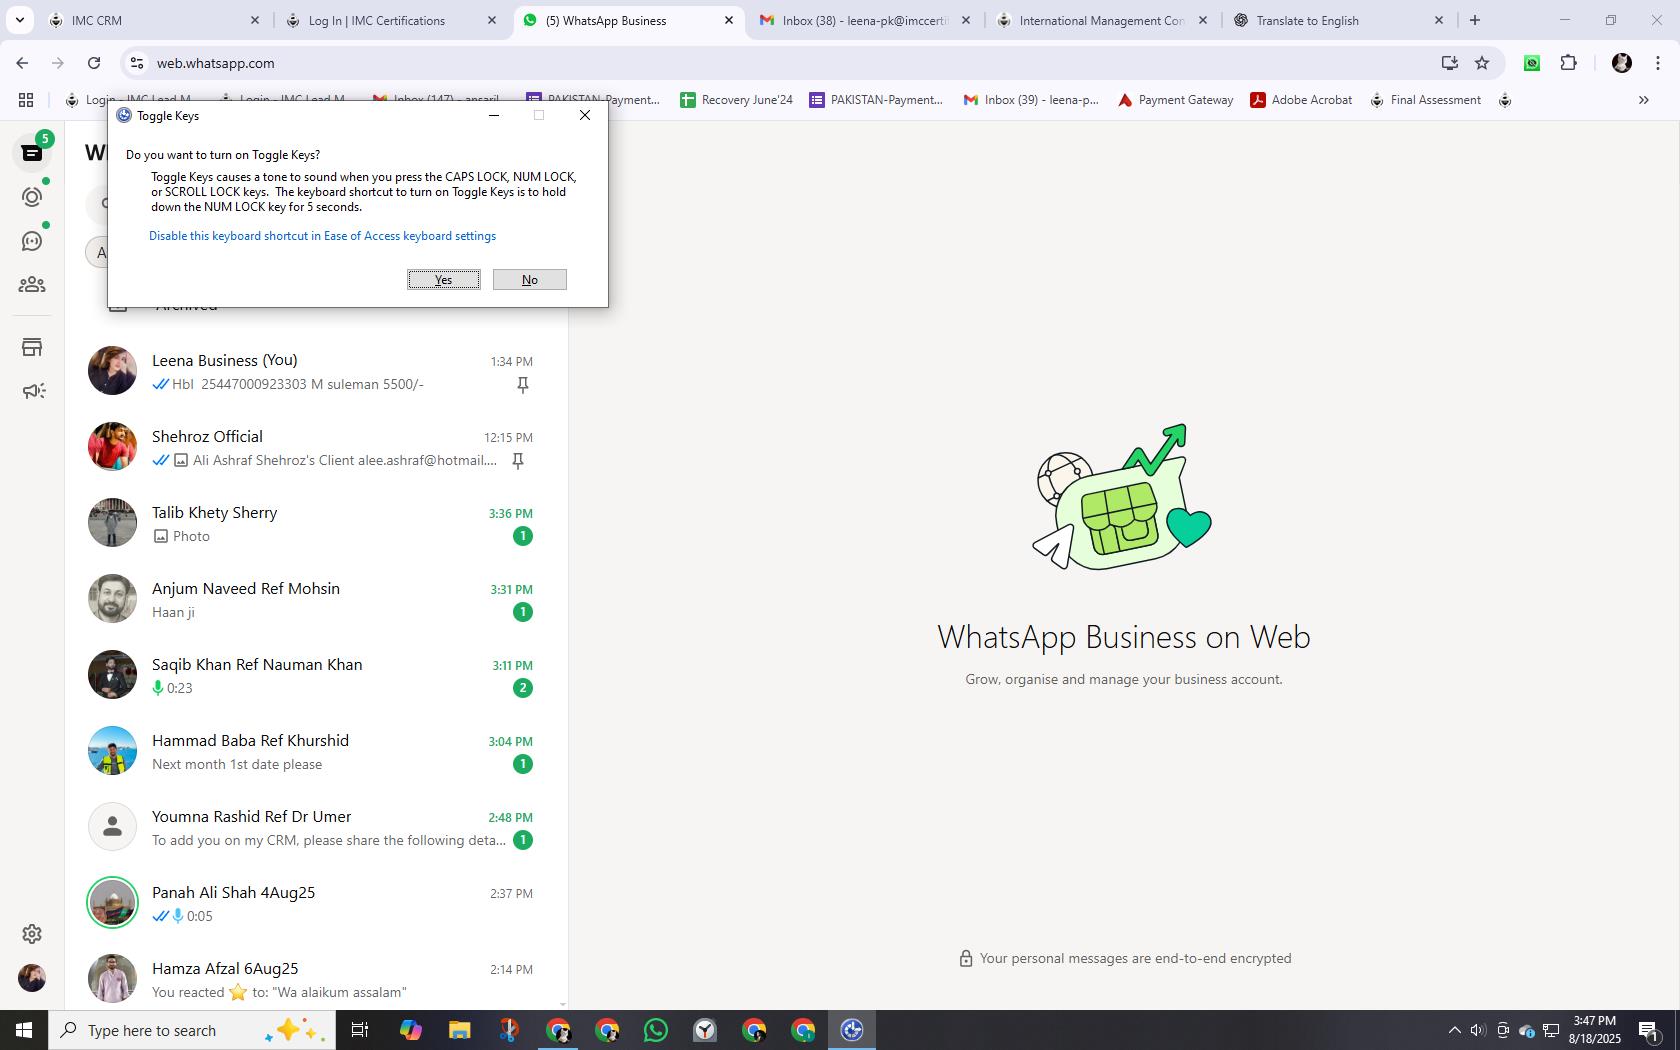Switch to Log In IMC Certifications tab
Viewport: 1680px width, 1050px height.
[391, 20]
